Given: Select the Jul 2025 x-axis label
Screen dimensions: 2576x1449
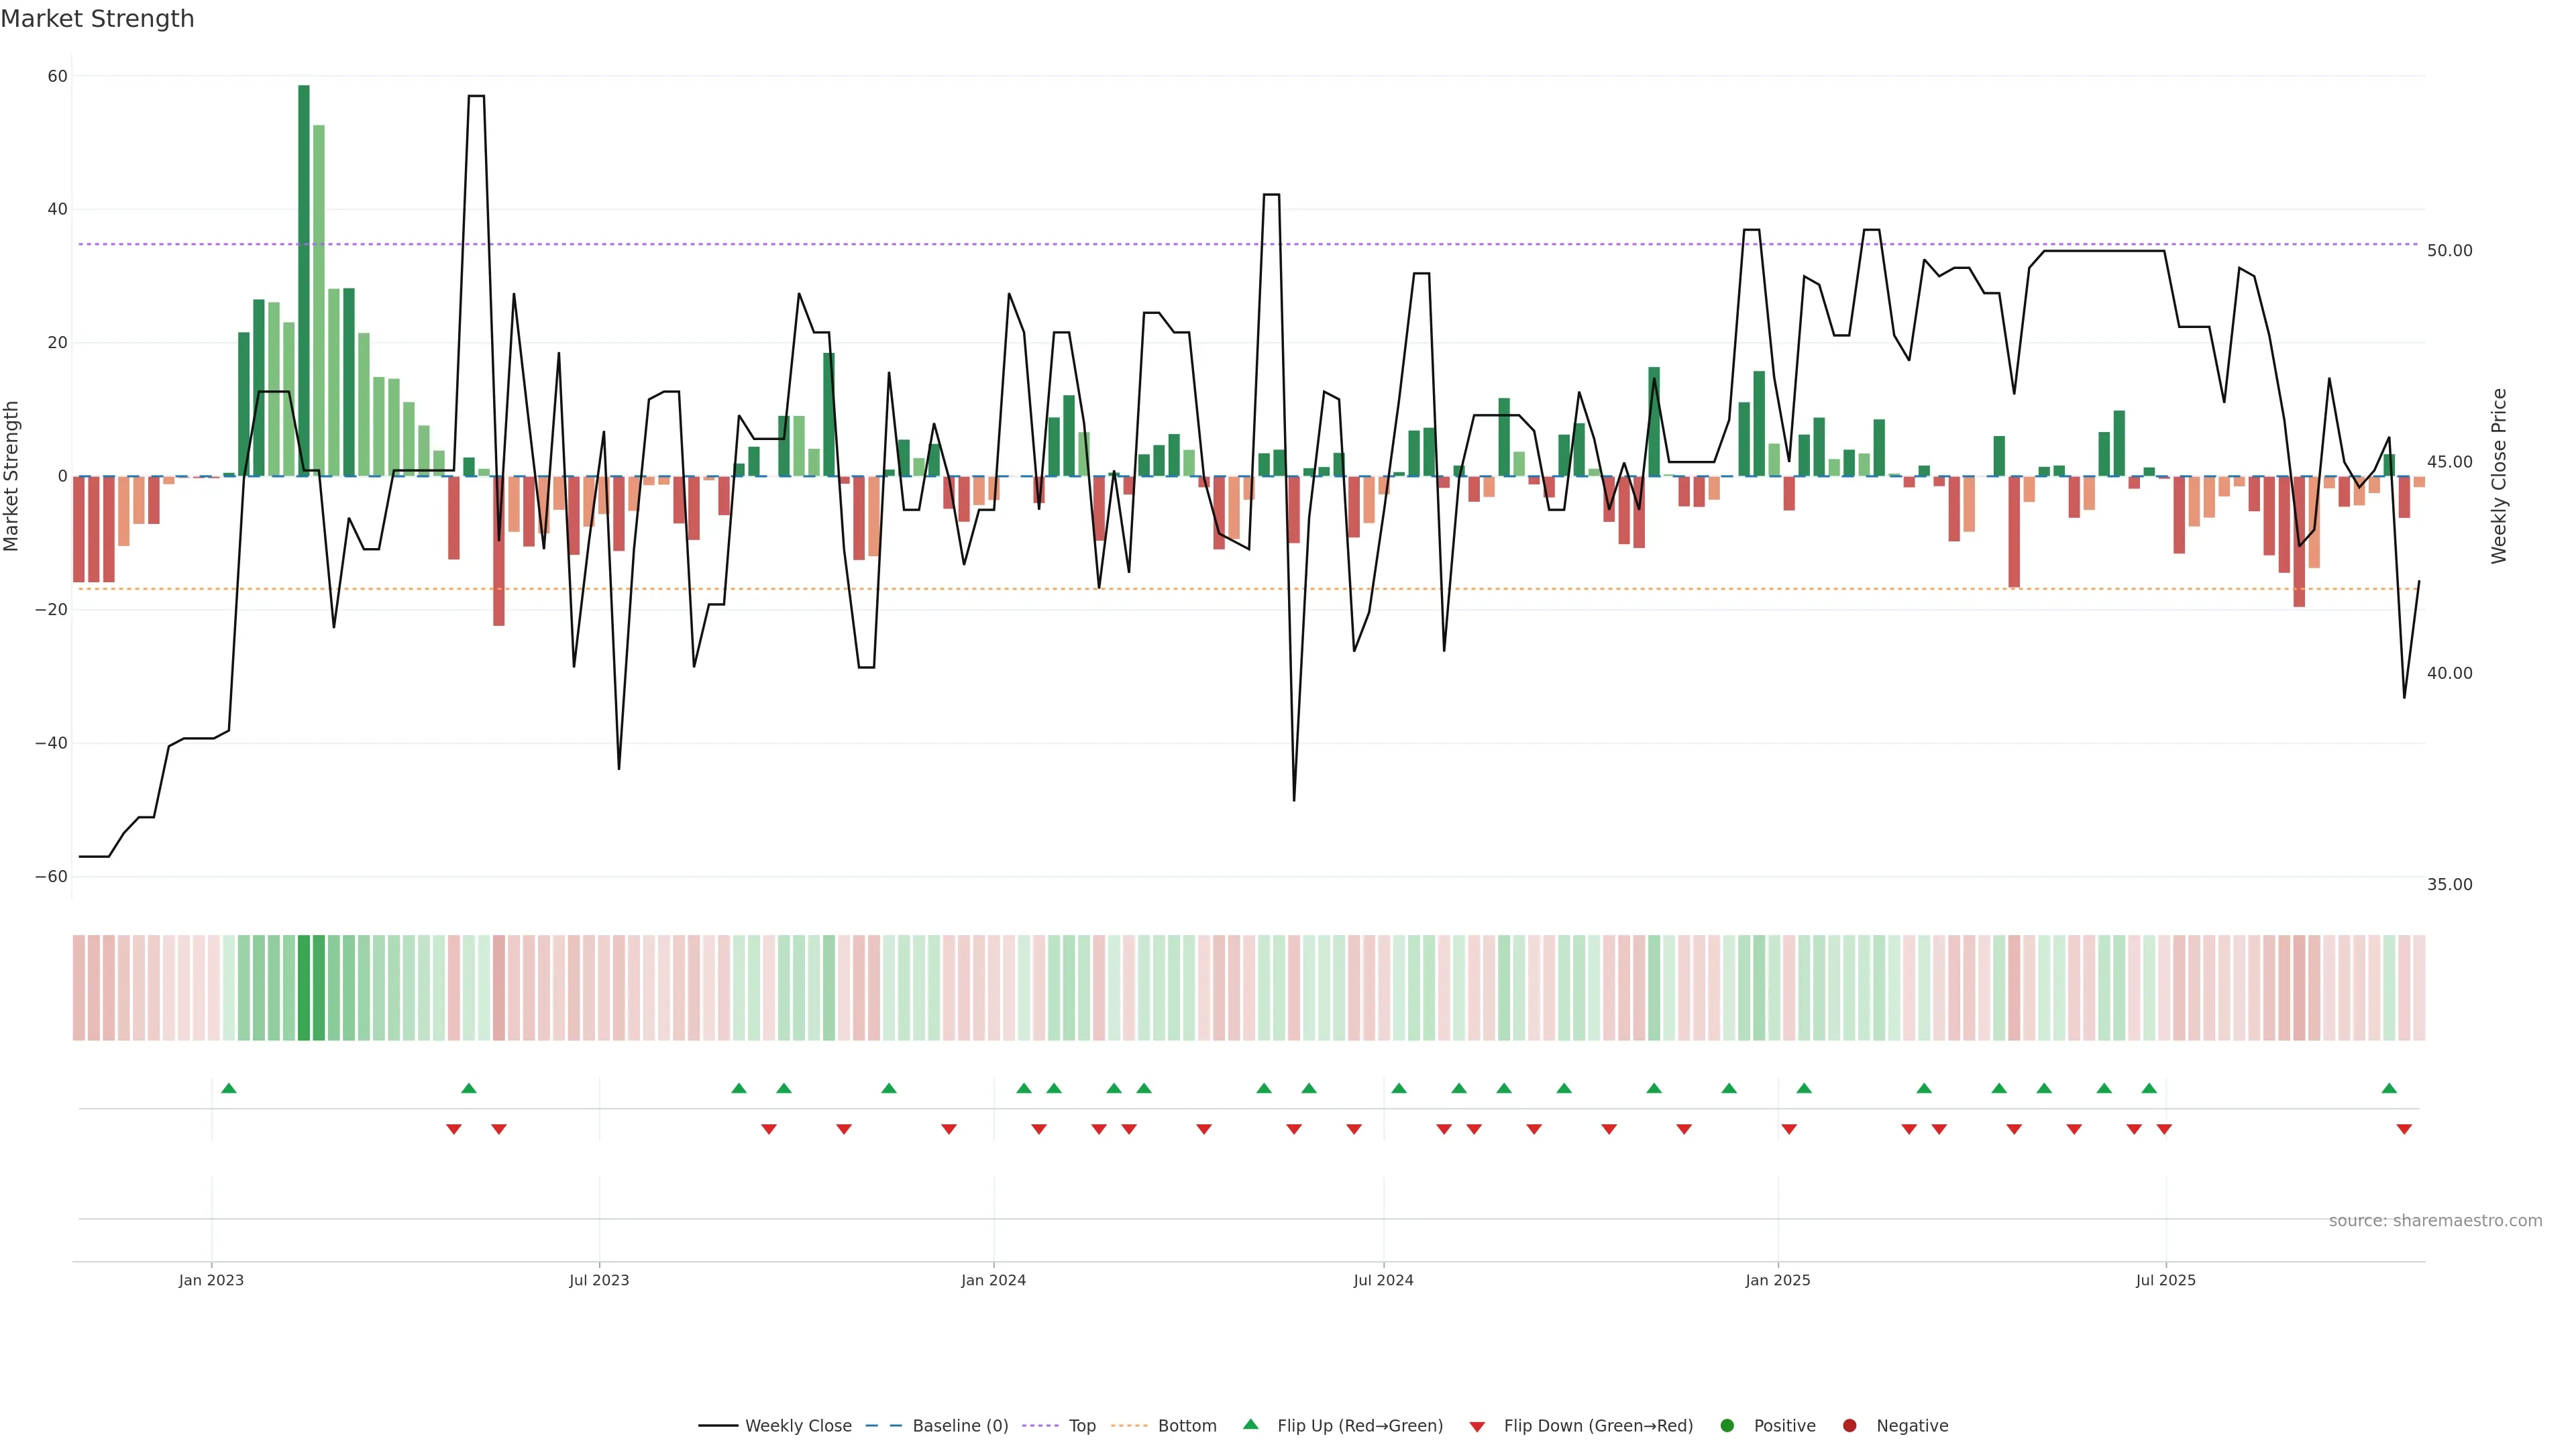Looking at the screenshot, I should (2165, 1280).
